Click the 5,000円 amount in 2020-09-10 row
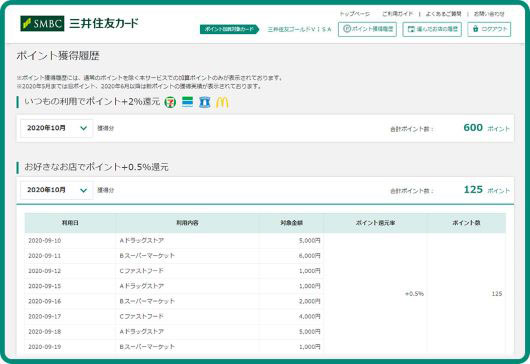 click(310, 241)
